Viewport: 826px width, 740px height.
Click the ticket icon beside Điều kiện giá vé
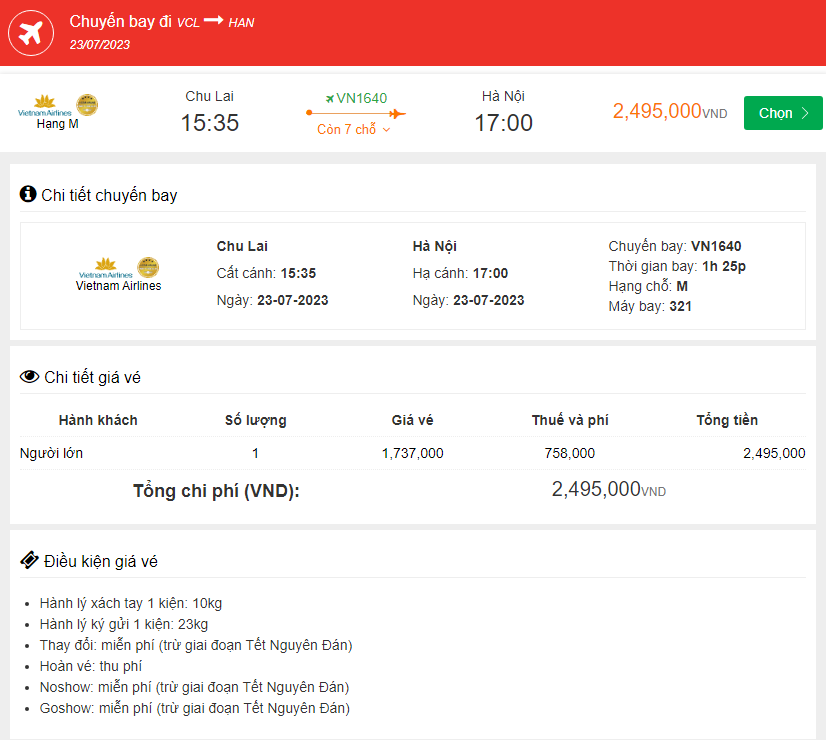point(30,560)
